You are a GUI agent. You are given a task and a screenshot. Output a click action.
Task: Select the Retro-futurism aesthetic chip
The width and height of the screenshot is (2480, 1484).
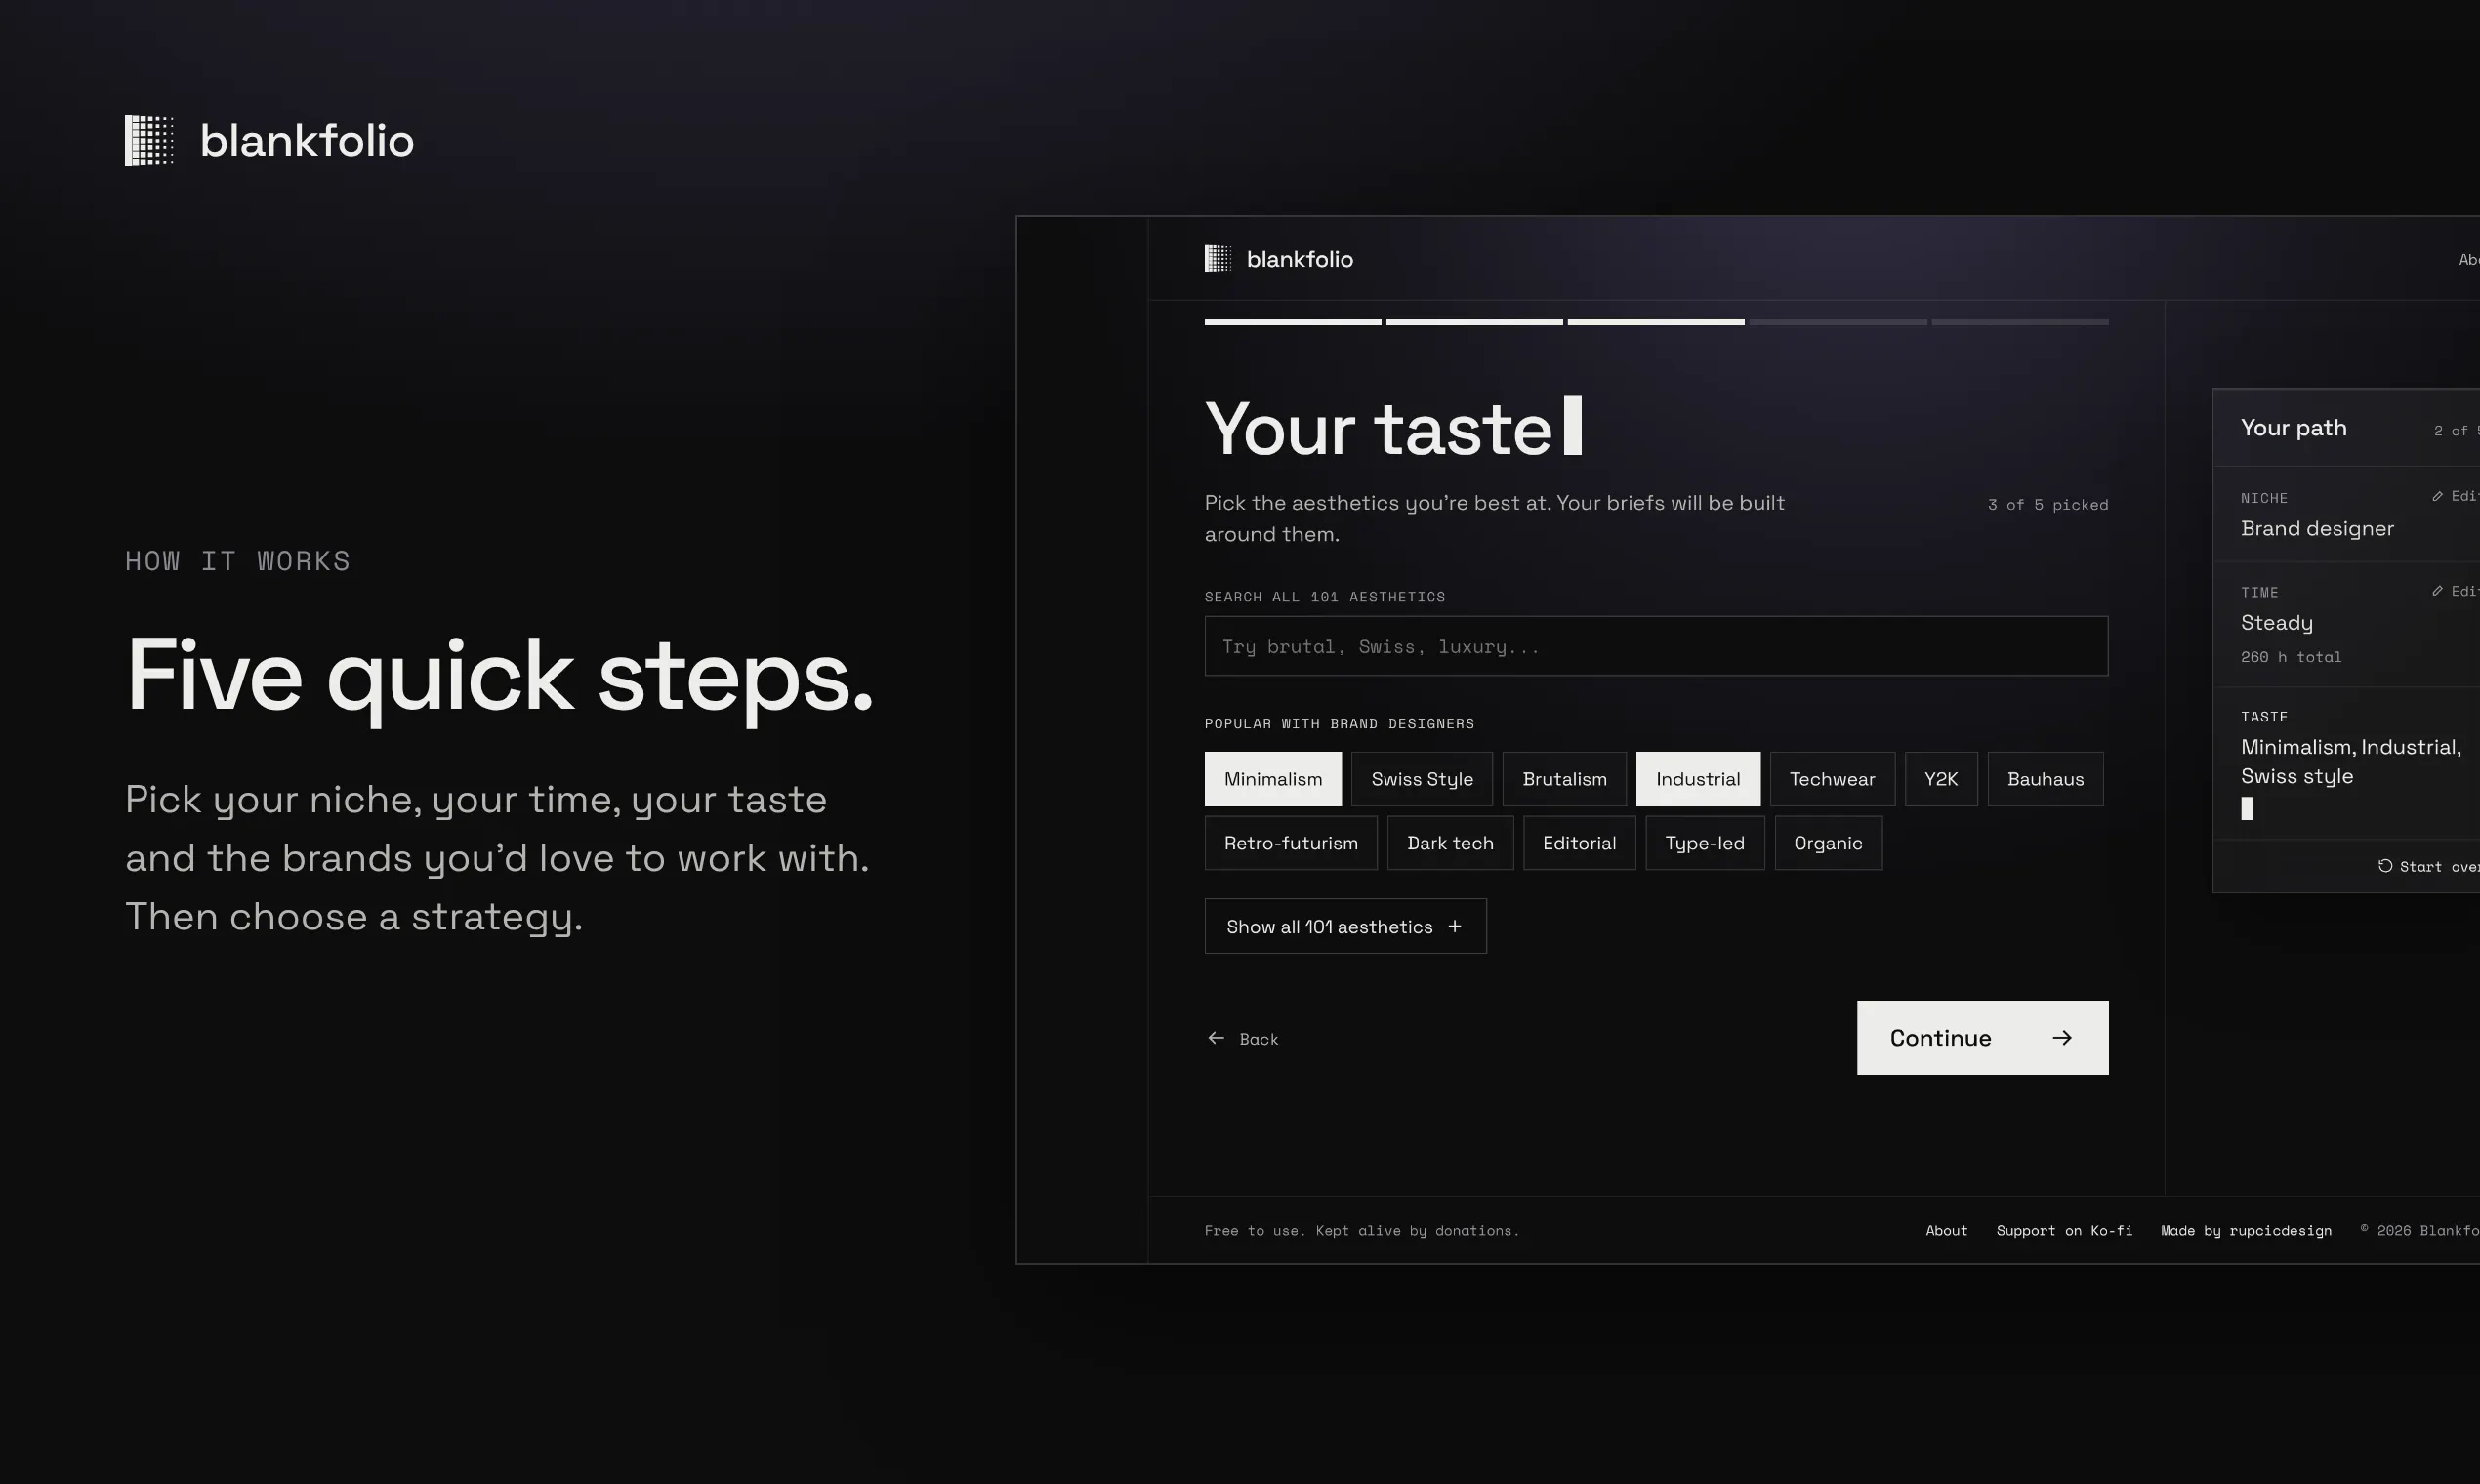(x=1291, y=843)
